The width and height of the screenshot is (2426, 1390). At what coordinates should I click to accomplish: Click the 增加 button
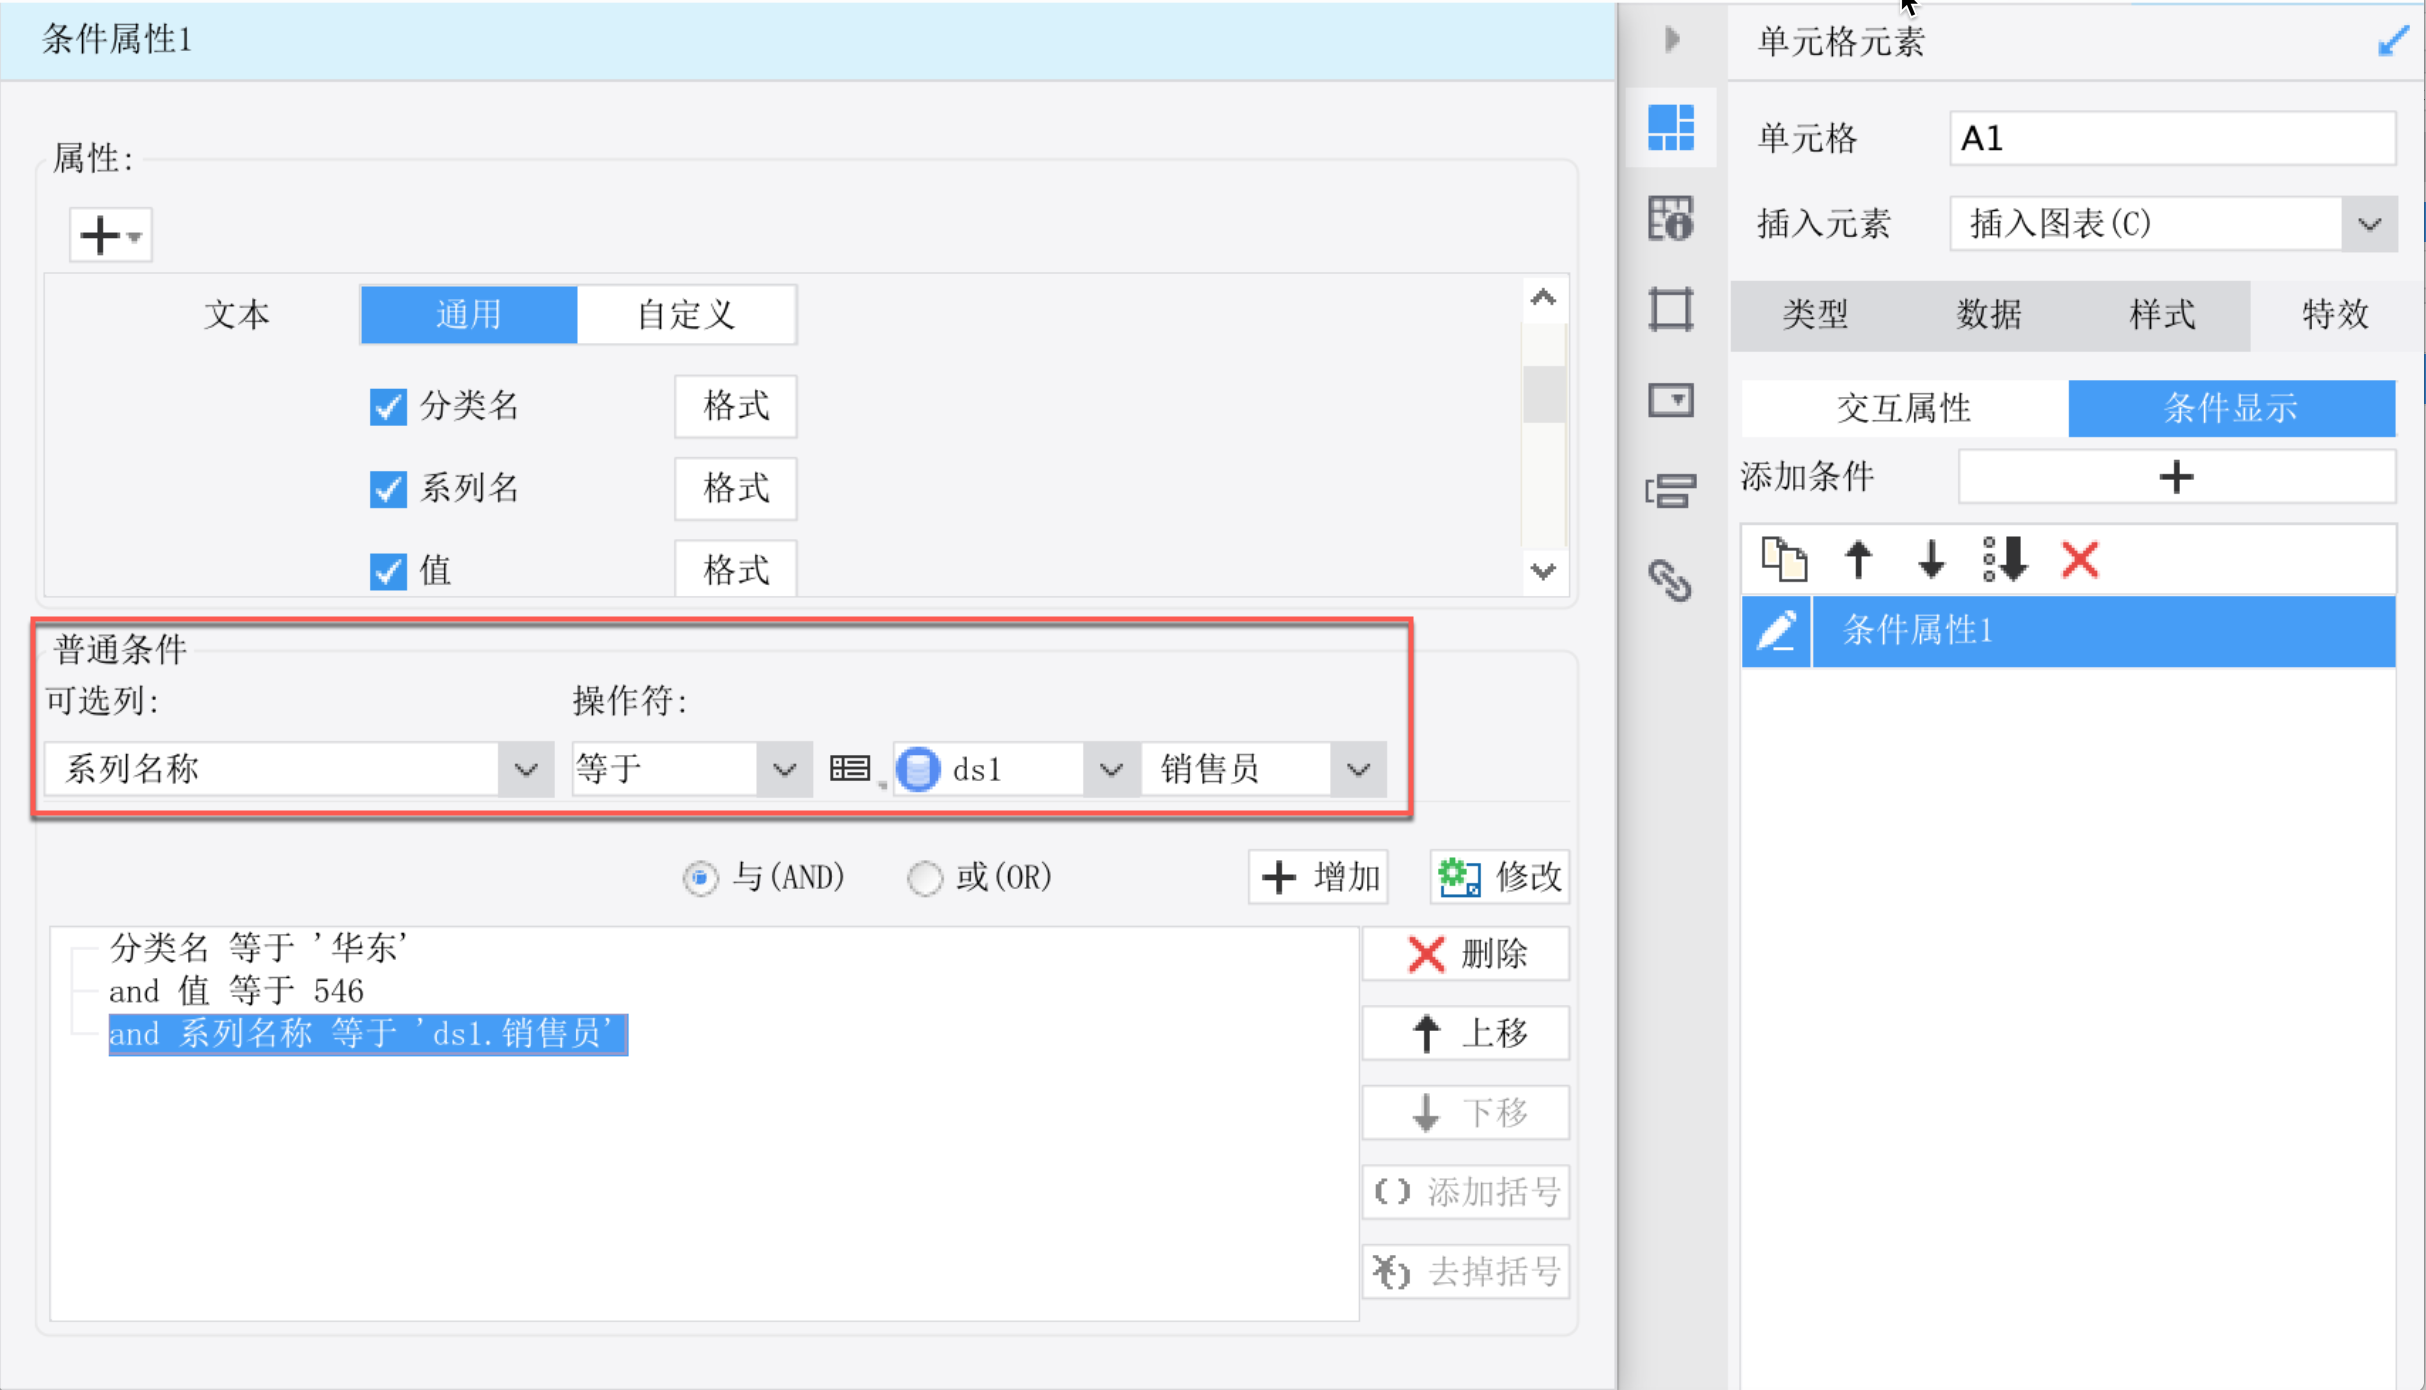1319,877
